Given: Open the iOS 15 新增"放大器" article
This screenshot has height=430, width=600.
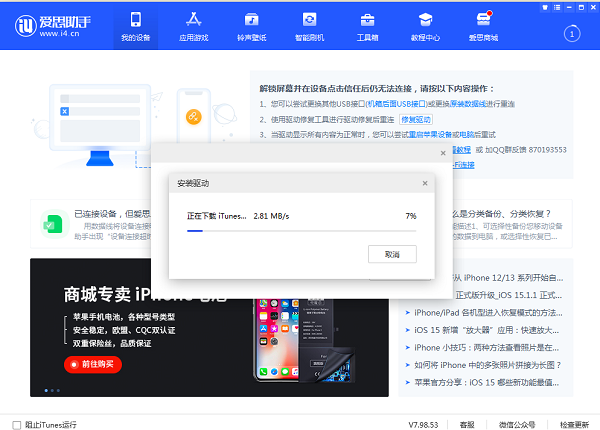Looking at the screenshot, I should click(487, 329).
